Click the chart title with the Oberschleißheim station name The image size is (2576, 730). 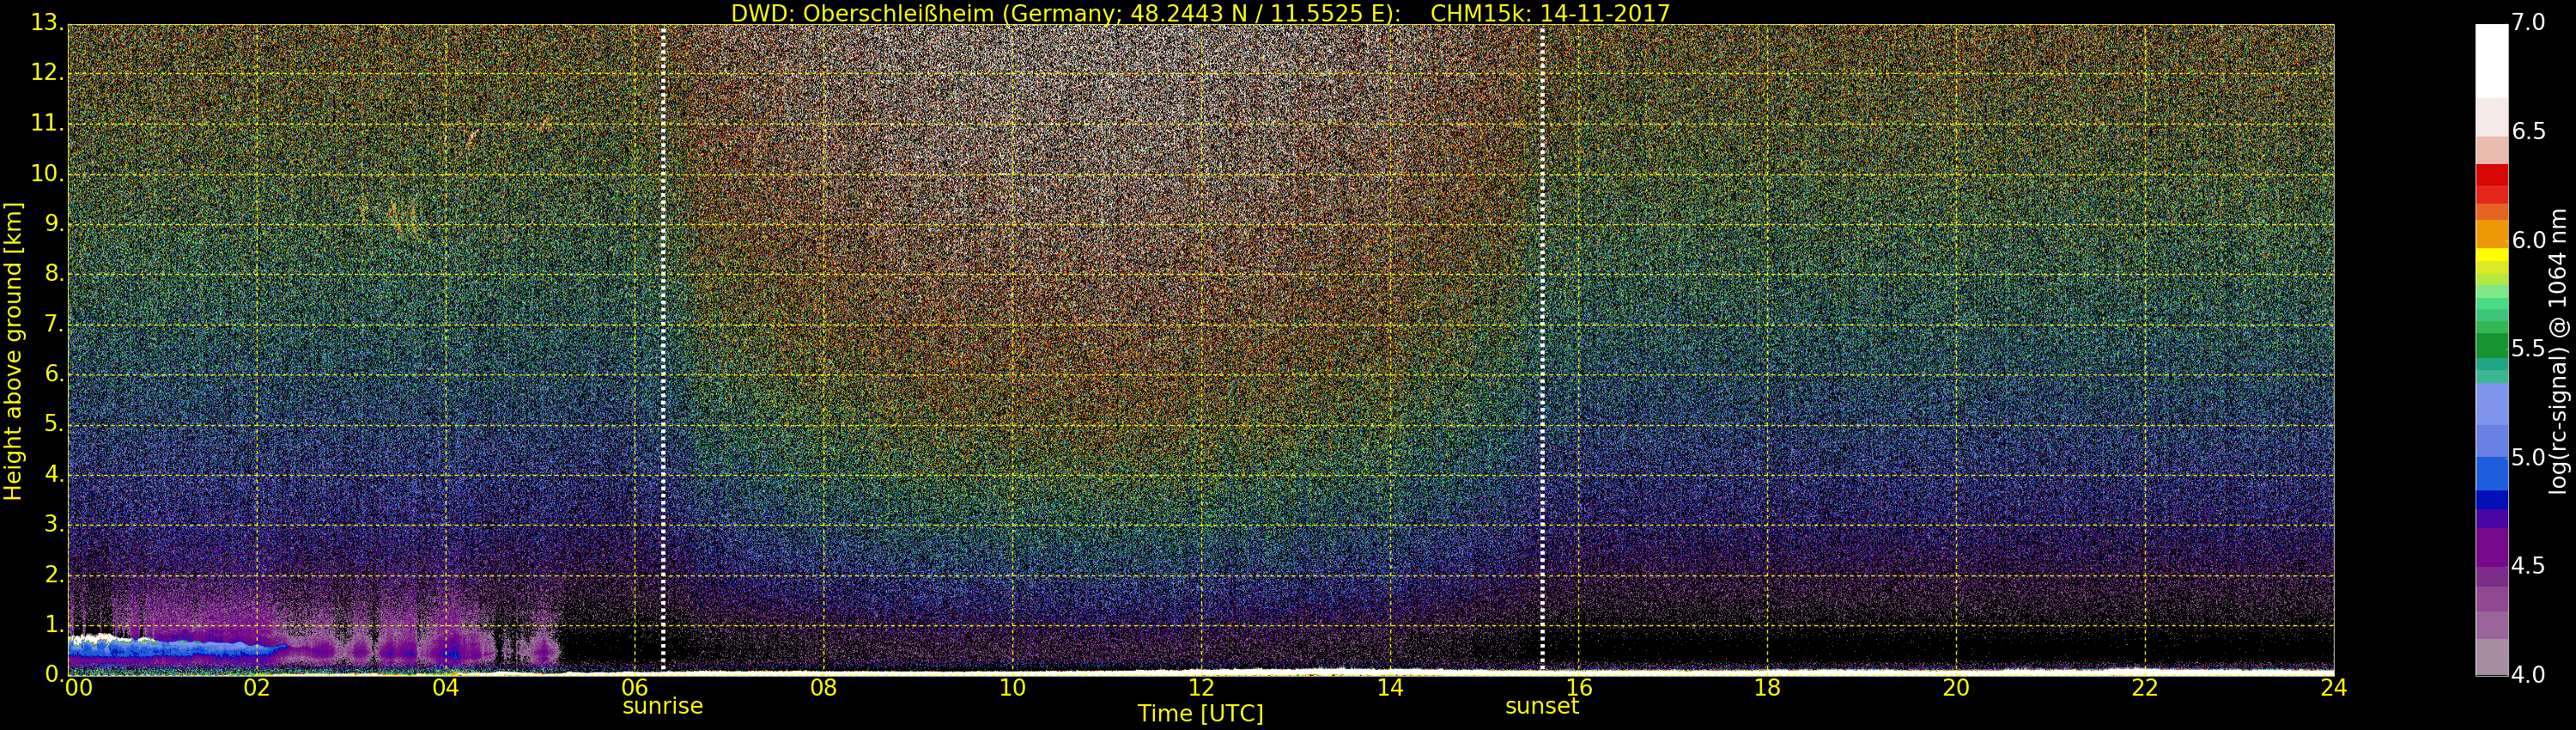[1200, 13]
